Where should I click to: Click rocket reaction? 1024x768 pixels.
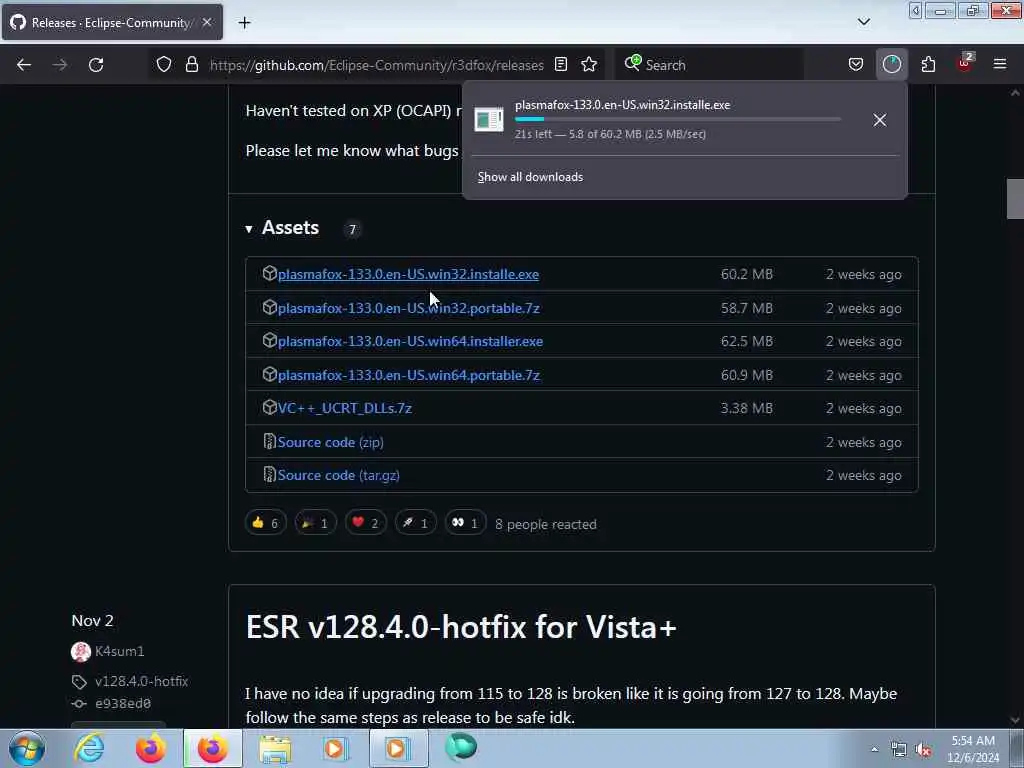click(x=415, y=523)
